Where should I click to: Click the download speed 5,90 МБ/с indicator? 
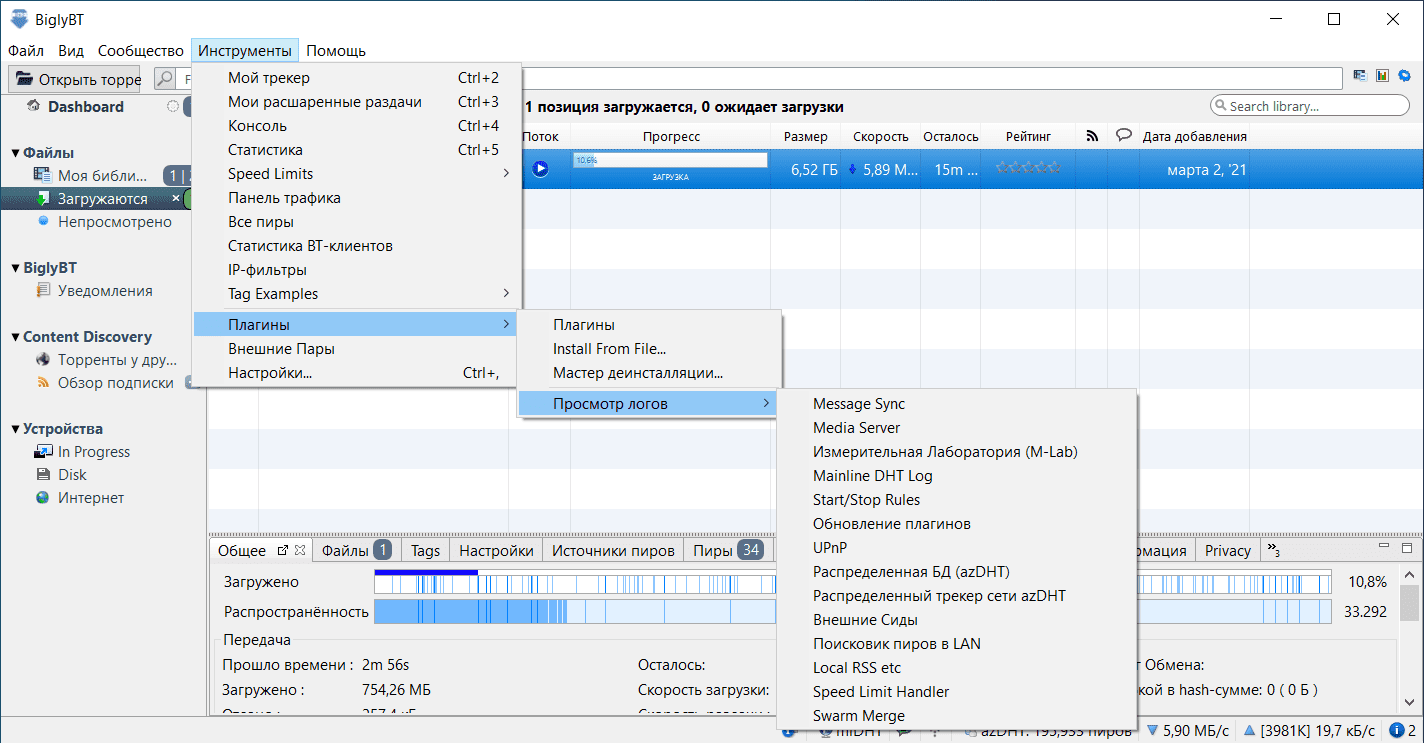pos(1189,732)
